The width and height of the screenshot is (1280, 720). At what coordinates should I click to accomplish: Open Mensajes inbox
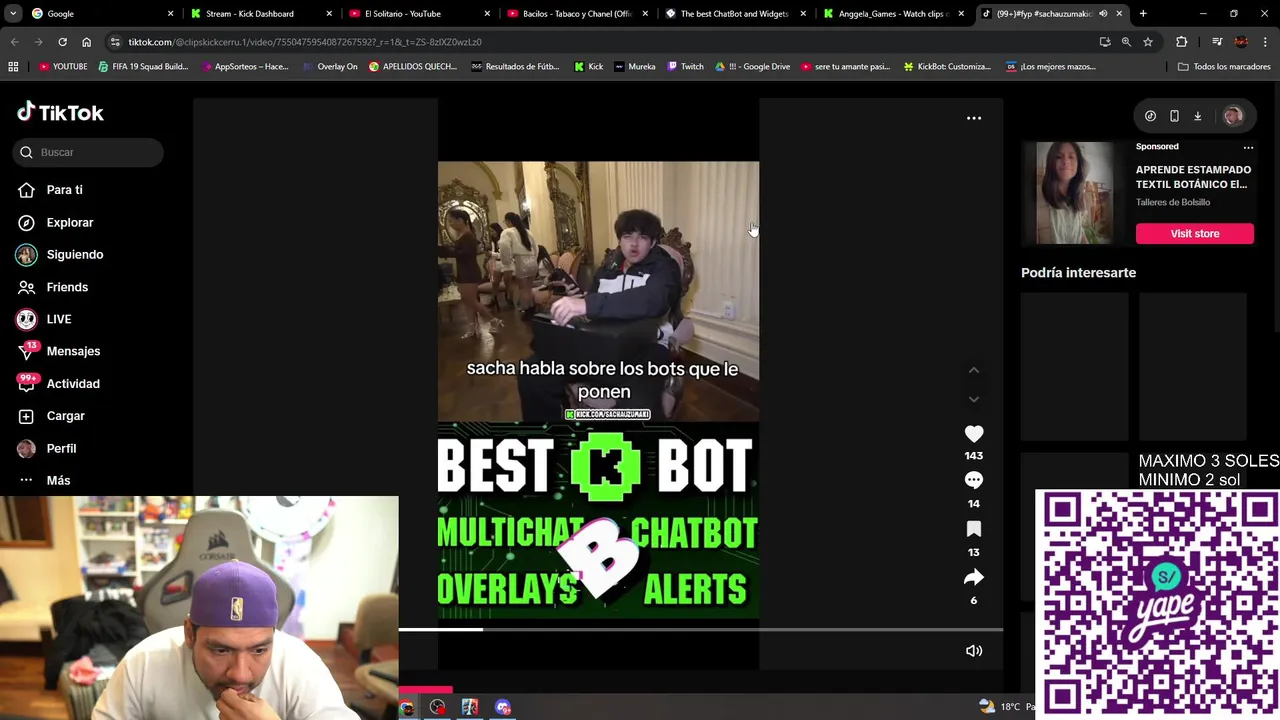[x=58, y=351]
